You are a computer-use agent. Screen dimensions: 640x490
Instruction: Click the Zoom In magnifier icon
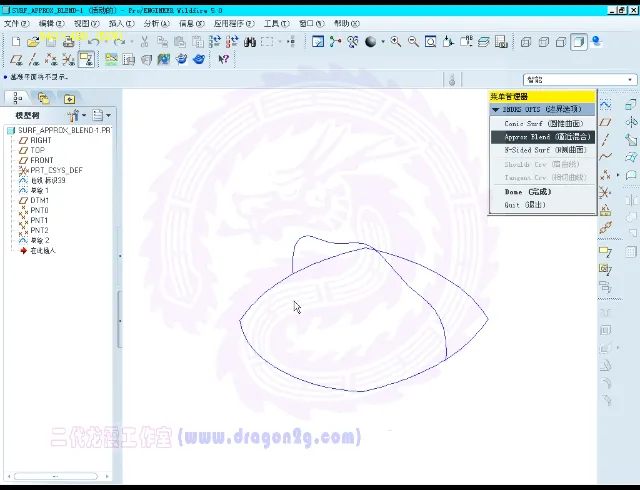(x=396, y=42)
